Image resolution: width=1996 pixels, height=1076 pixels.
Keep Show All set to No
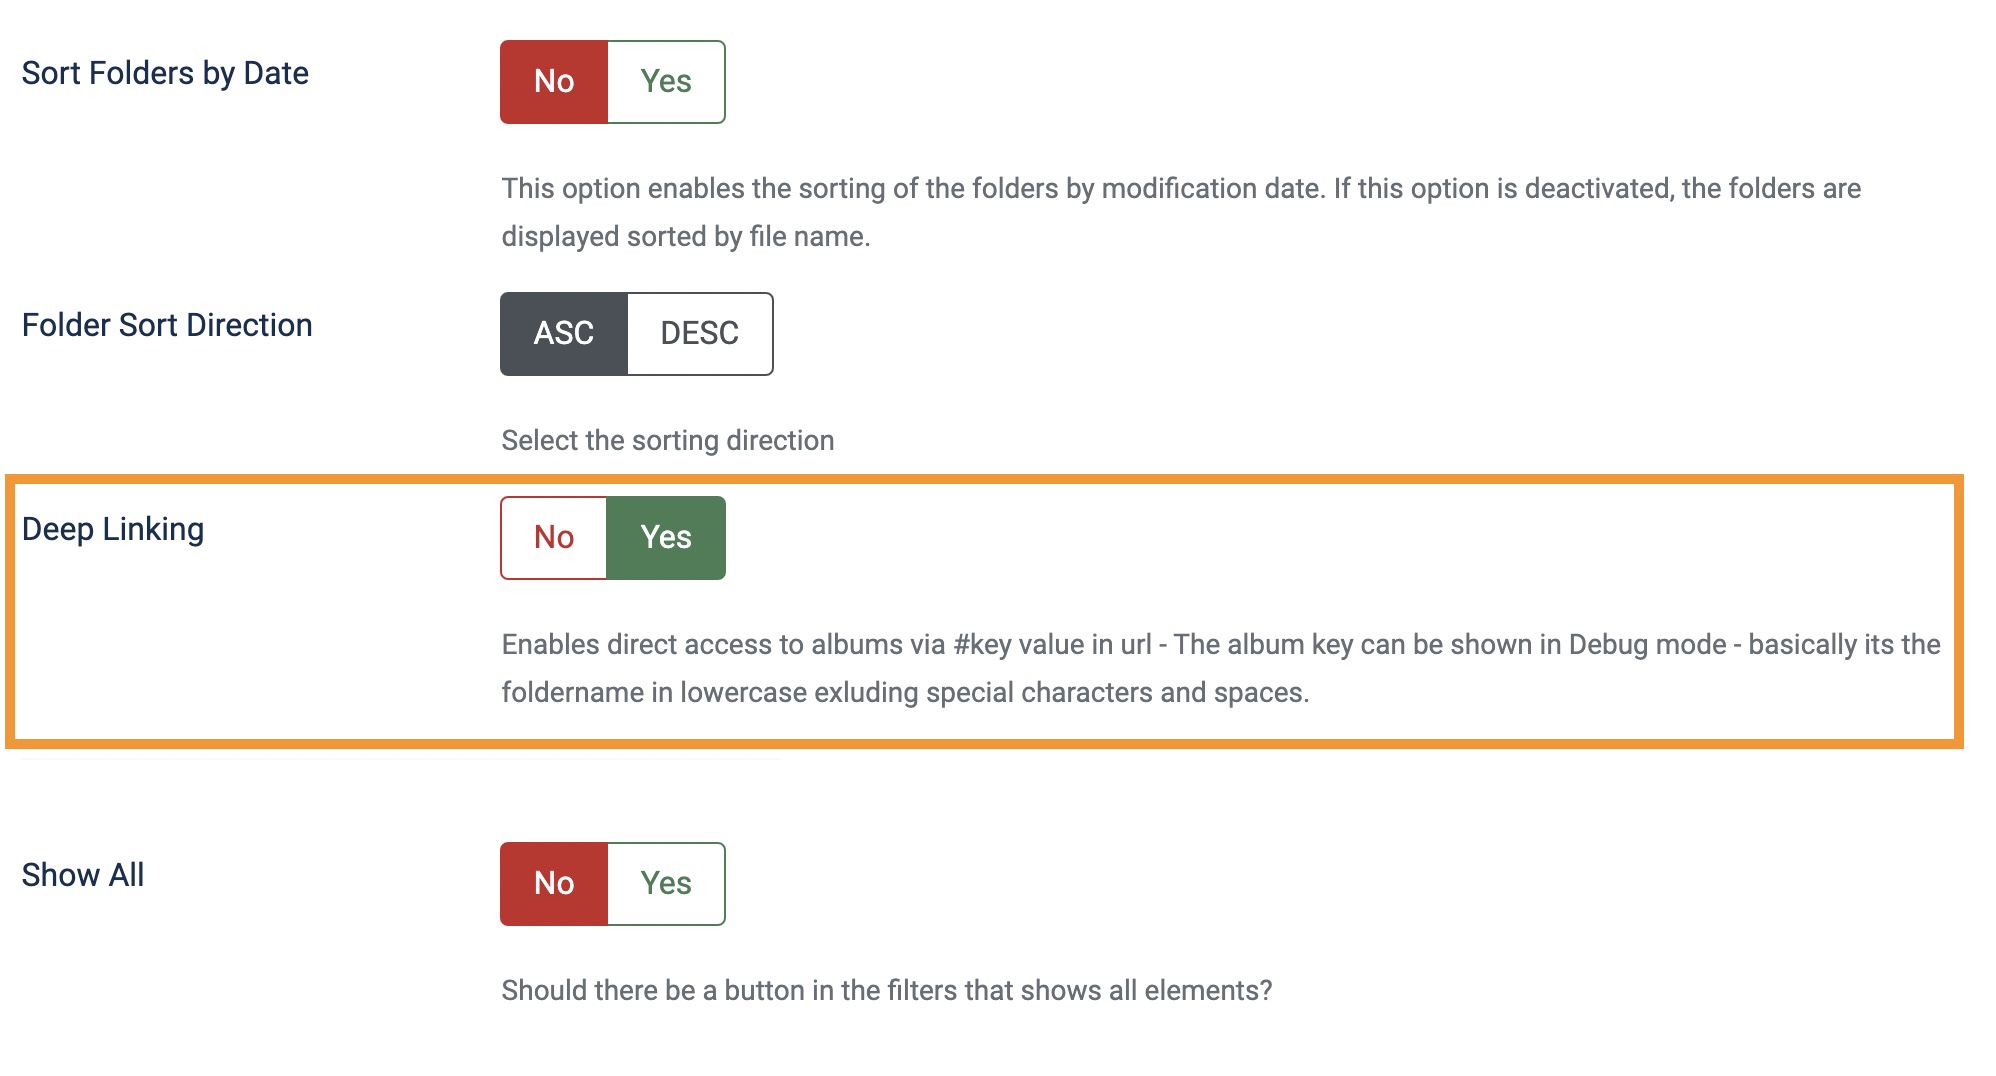554,884
